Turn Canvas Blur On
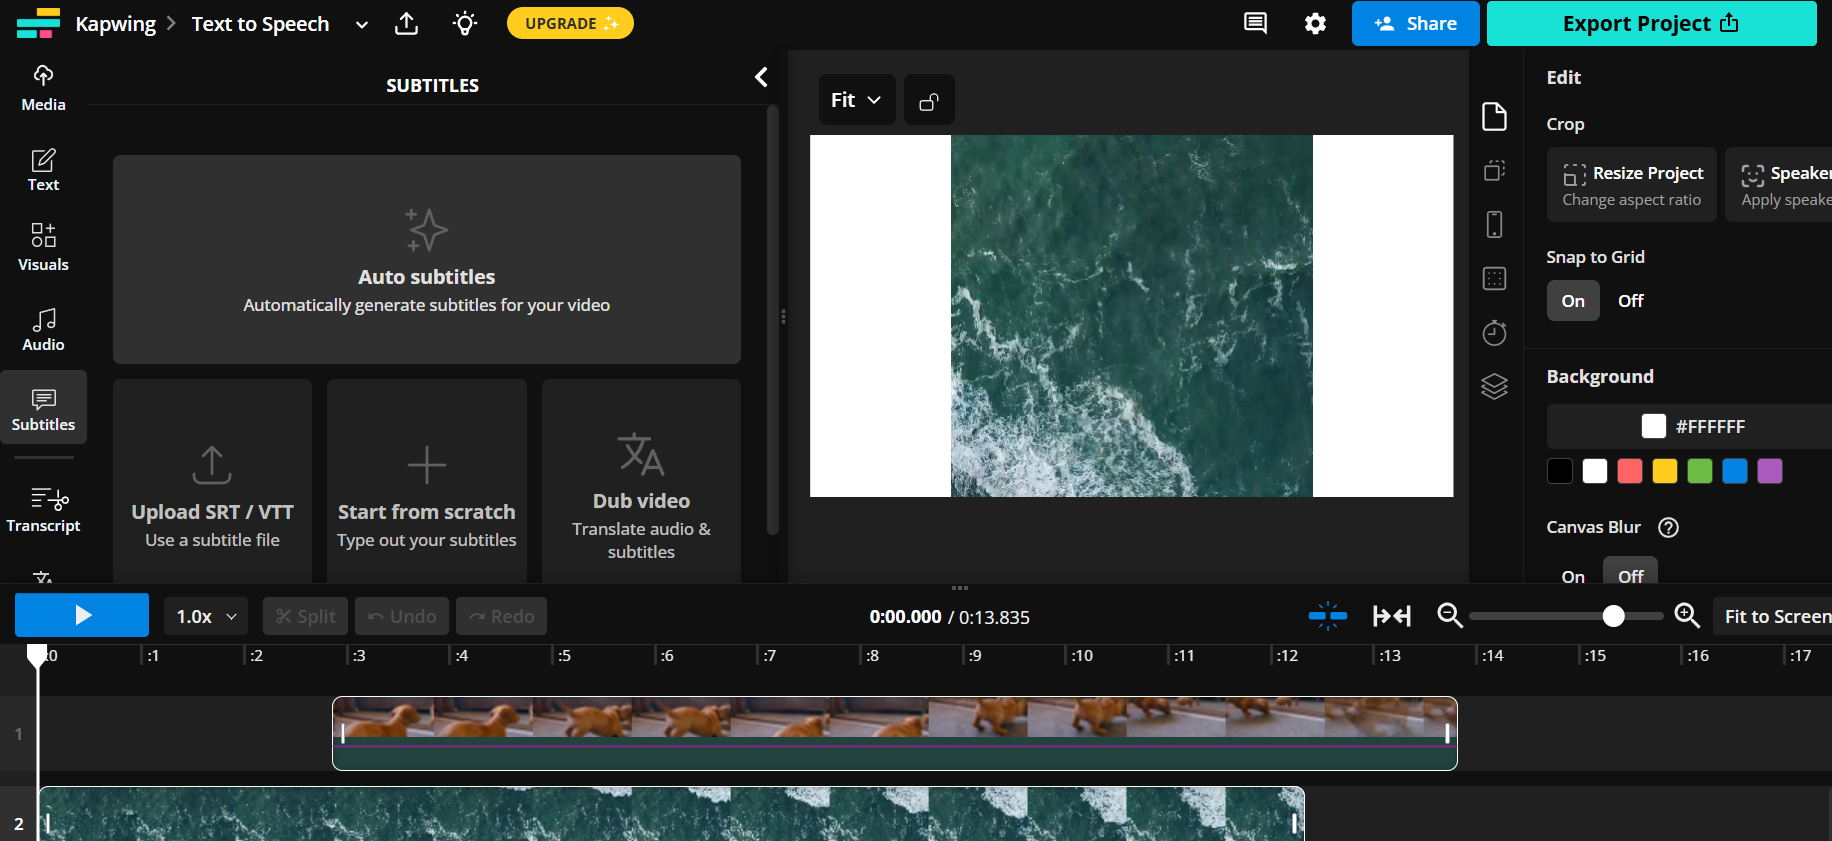1832x841 pixels. 1573,576
